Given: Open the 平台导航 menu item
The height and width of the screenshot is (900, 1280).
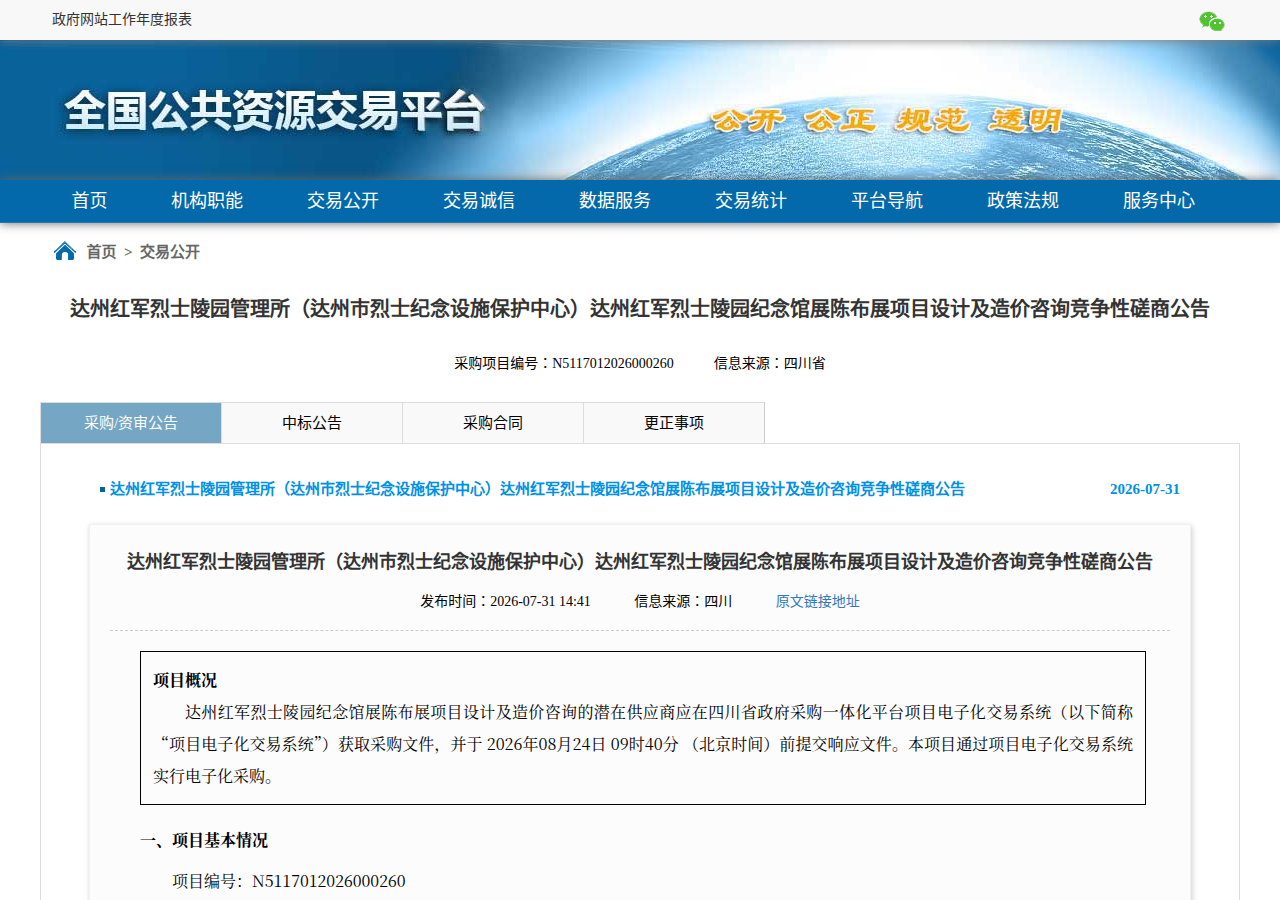Looking at the screenshot, I should click(x=887, y=200).
